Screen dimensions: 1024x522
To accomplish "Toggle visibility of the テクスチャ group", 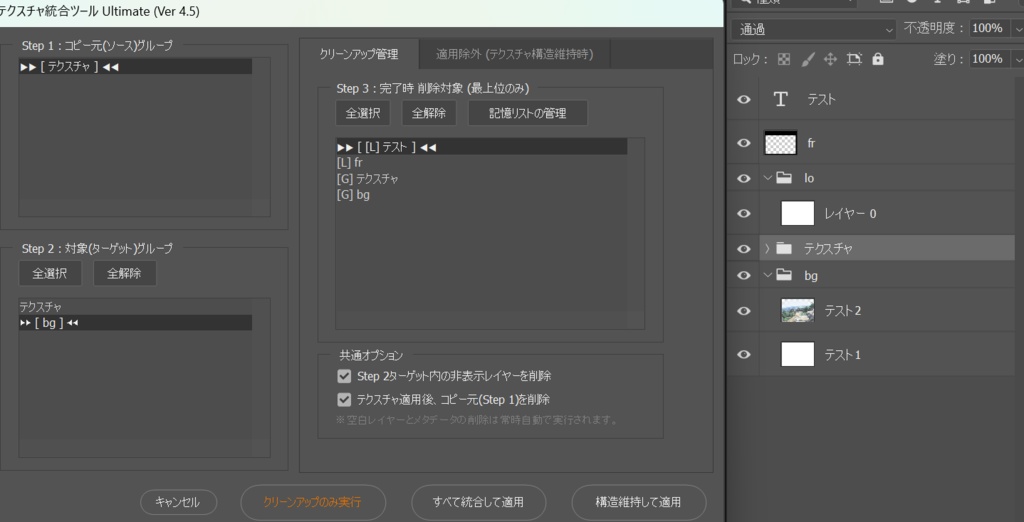I will pos(743,249).
